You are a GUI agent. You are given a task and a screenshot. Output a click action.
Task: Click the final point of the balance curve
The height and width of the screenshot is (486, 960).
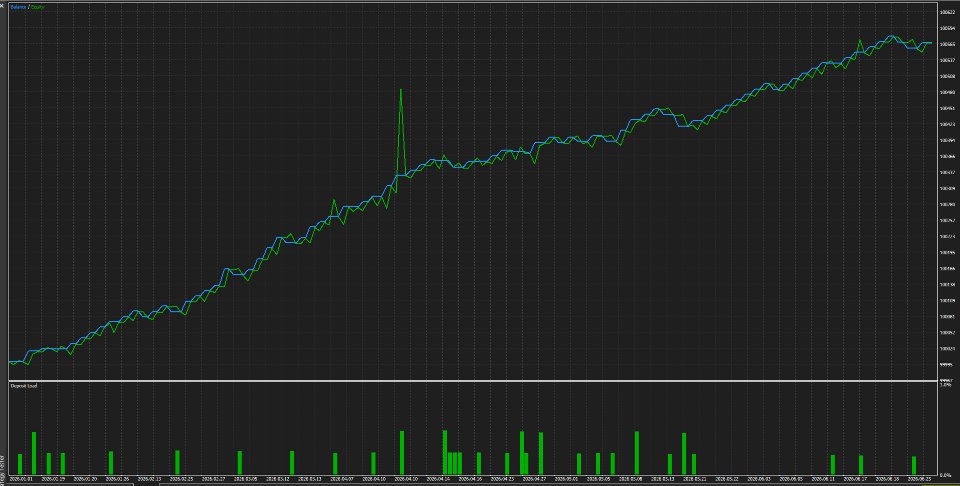pyautogui.click(x=931, y=43)
